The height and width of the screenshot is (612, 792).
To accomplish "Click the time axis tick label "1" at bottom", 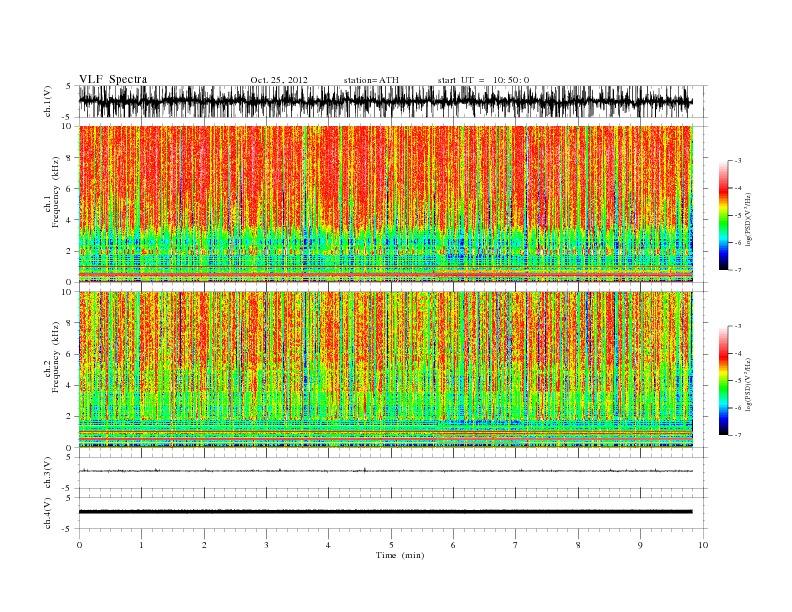I will click(x=142, y=545).
